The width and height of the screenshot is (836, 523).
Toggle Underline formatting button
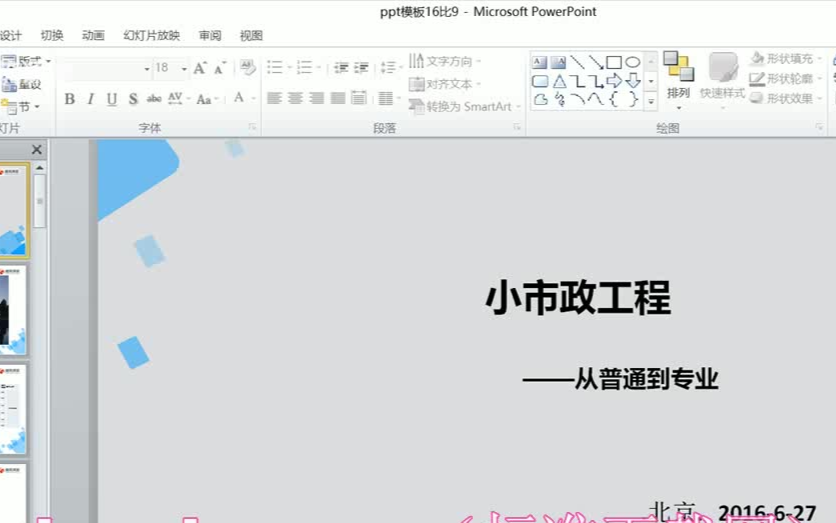[111, 99]
